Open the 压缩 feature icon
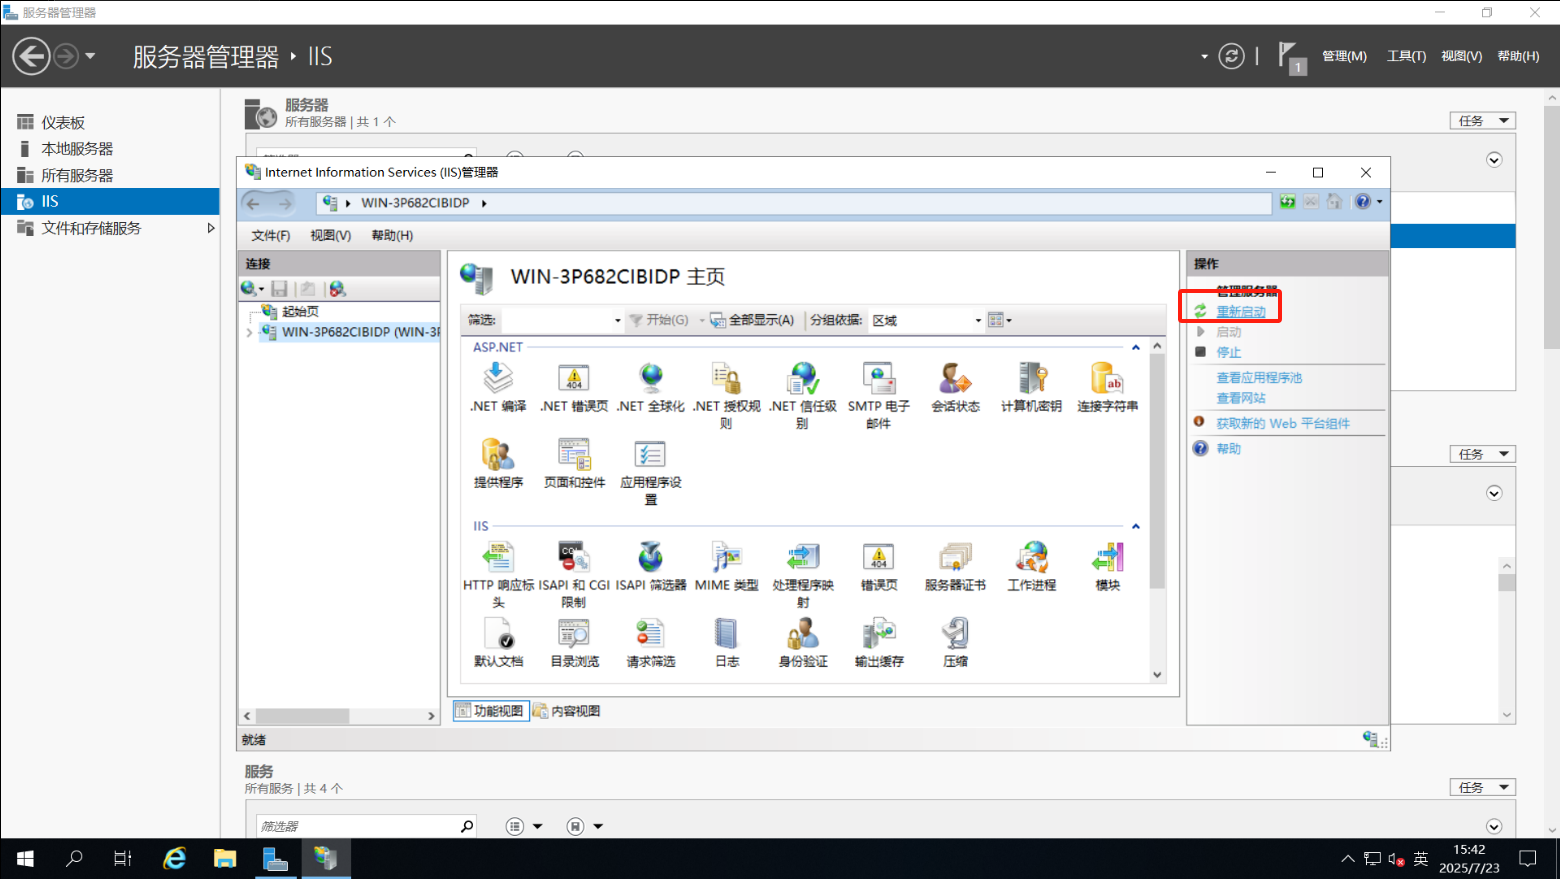This screenshot has width=1560, height=879. click(x=955, y=633)
